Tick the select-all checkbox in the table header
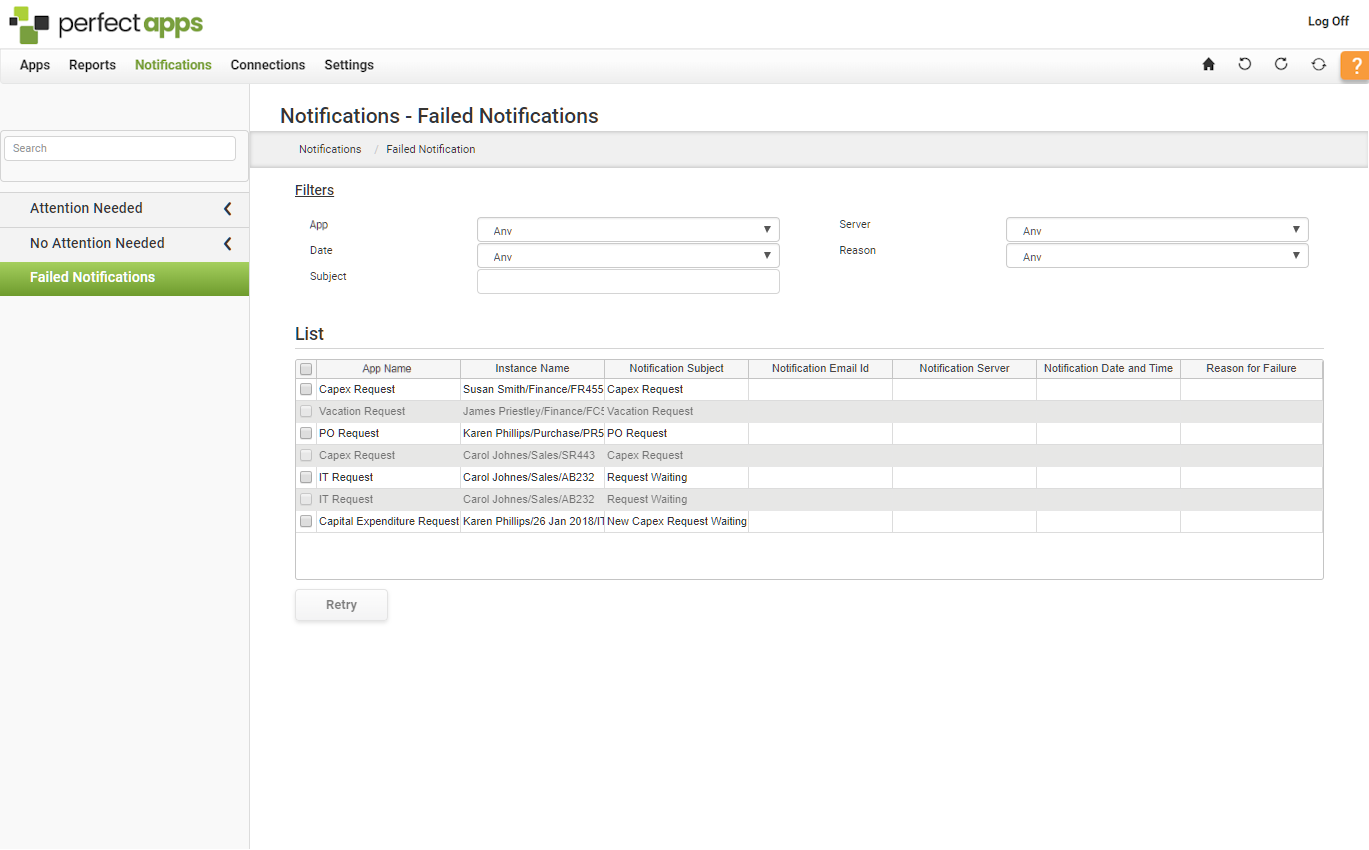The width and height of the screenshot is (1369, 850). pos(306,369)
